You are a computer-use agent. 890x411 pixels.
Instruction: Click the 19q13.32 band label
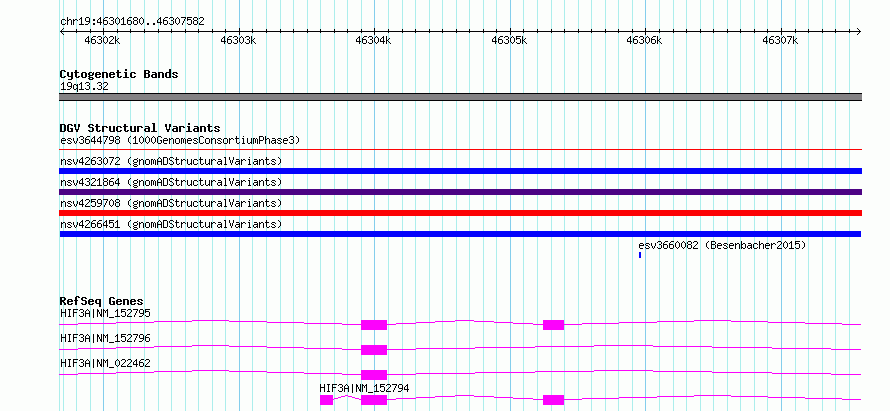click(x=84, y=87)
